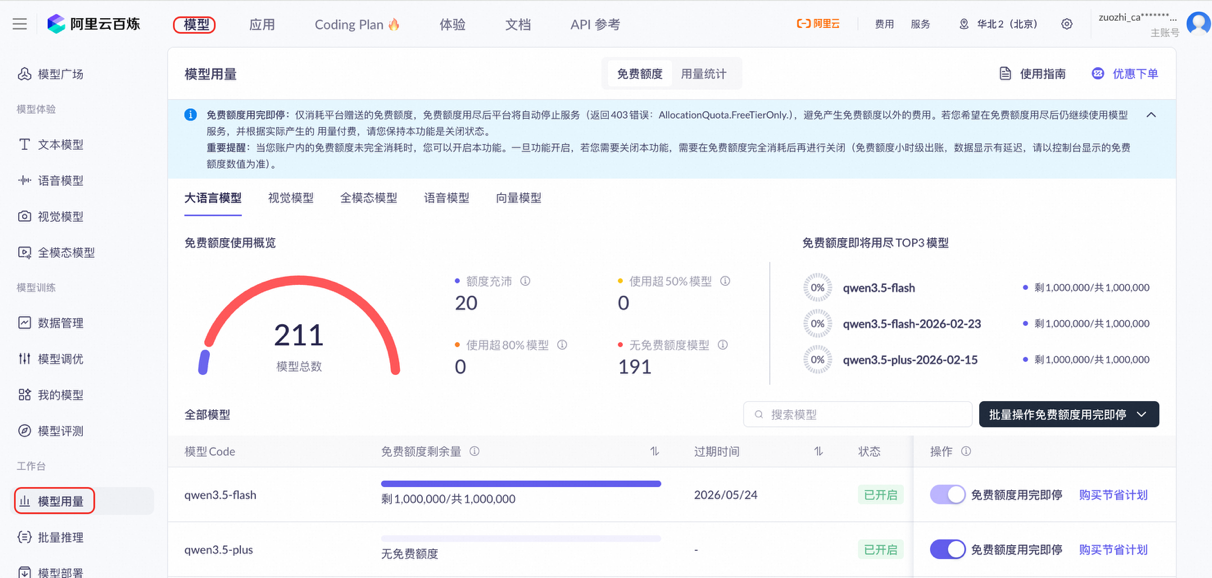Screen dimensions: 1212x578
Task: Open the 文档 top navigation tab
Action: (518, 24)
